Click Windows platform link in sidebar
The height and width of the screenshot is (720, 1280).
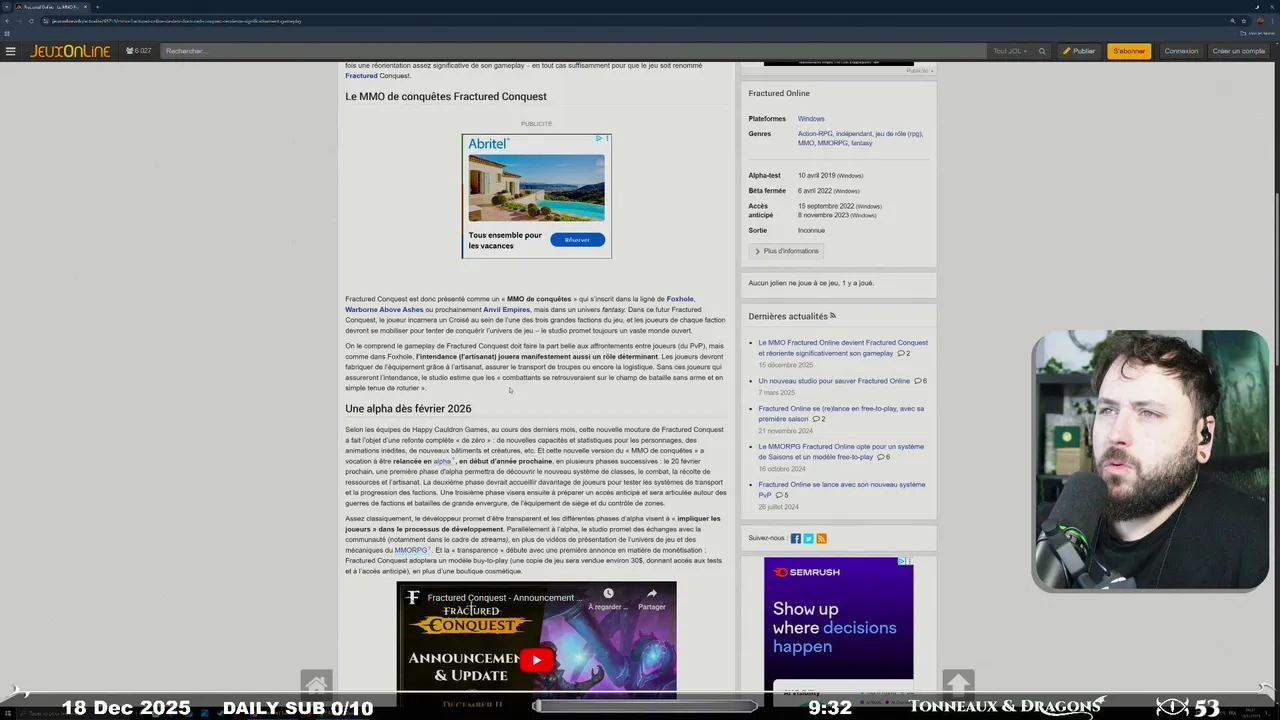(x=811, y=119)
